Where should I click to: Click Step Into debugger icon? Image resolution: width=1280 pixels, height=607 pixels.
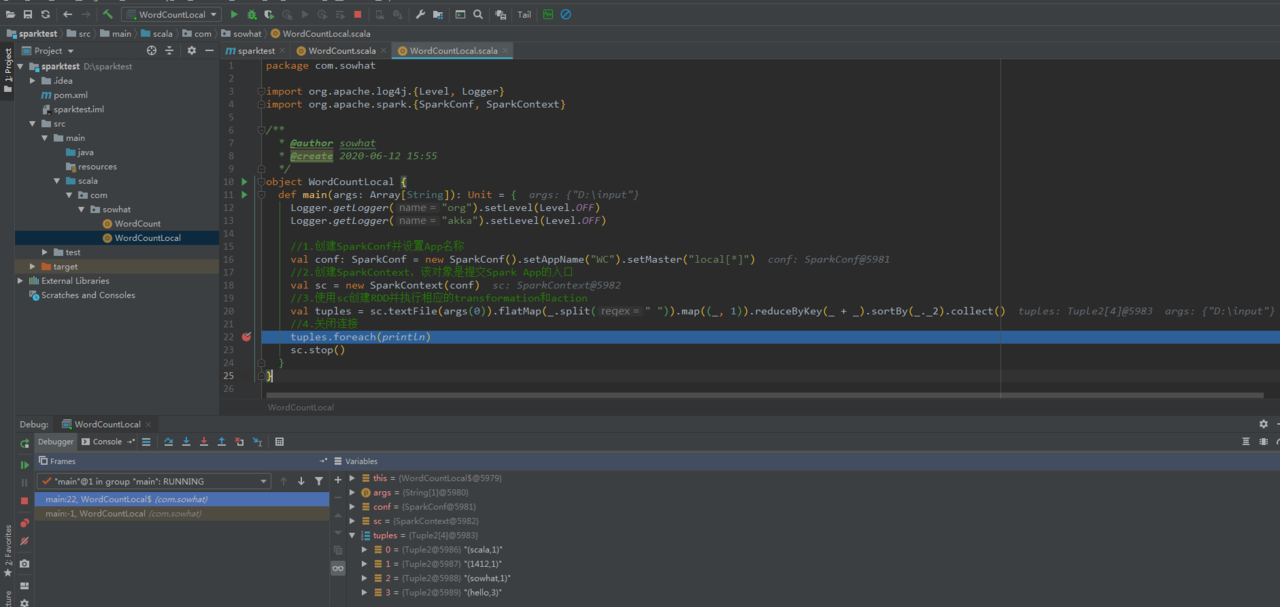186,442
